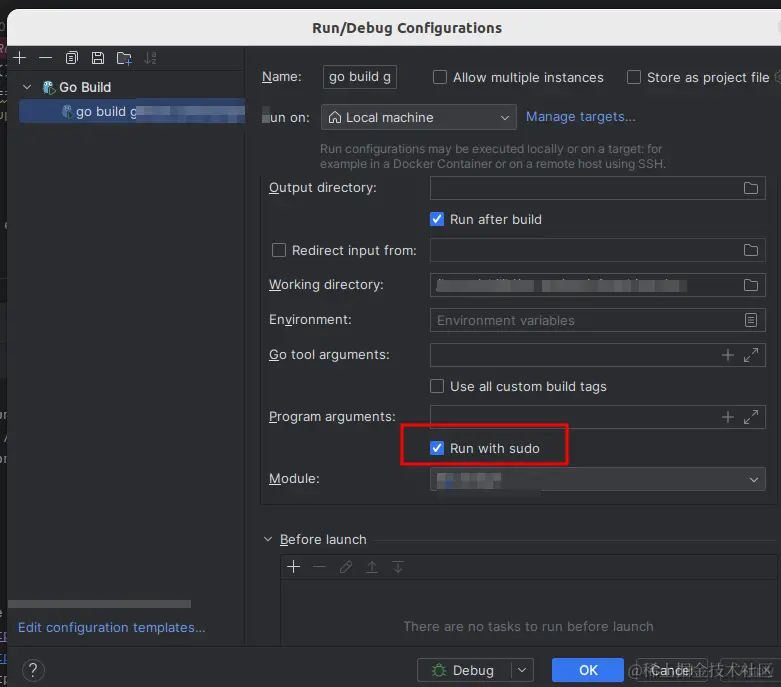Viewport: 781px width, 687px height.
Task: Select the go build configuration item
Action: pos(132,111)
